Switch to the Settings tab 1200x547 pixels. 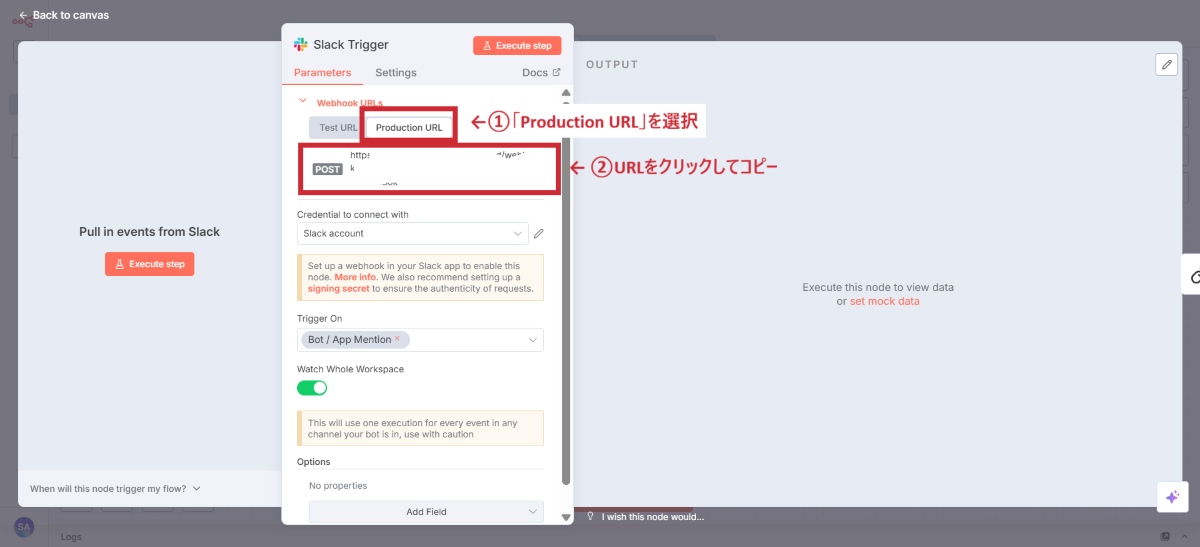coord(395,73)
